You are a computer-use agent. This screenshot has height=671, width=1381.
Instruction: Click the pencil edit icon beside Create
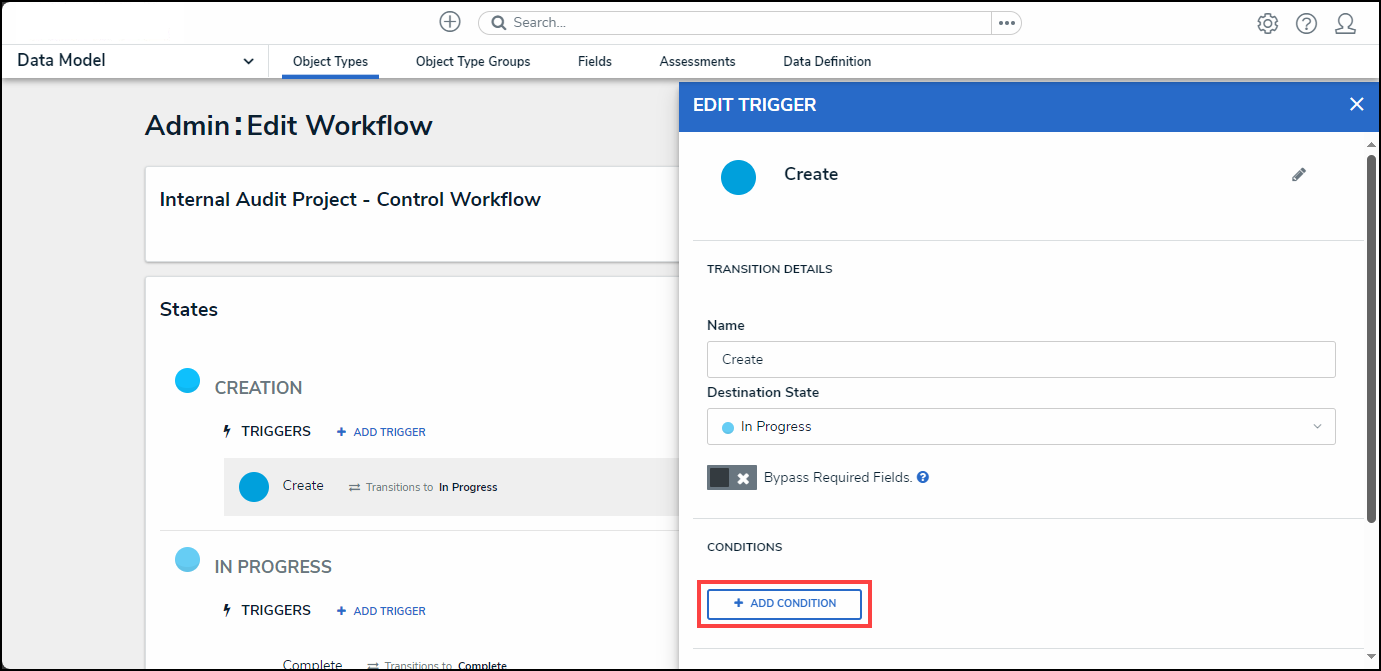pos(1298,175)
